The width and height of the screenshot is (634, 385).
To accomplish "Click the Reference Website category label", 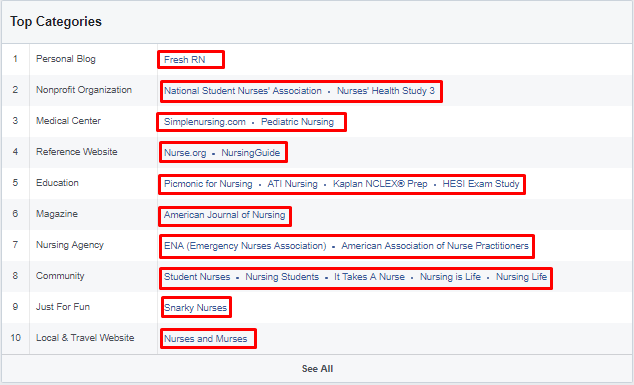I will [x=77, y=152].
